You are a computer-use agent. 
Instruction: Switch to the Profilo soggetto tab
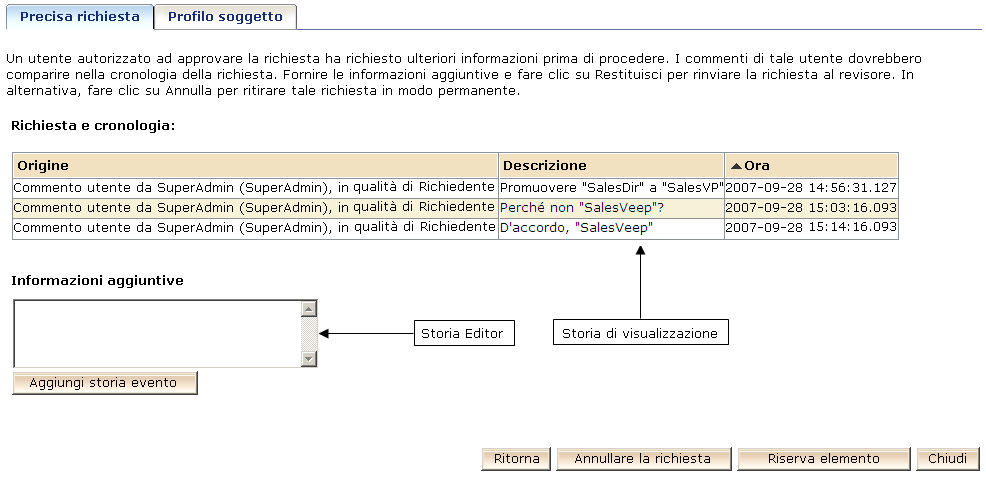point(225,17)
